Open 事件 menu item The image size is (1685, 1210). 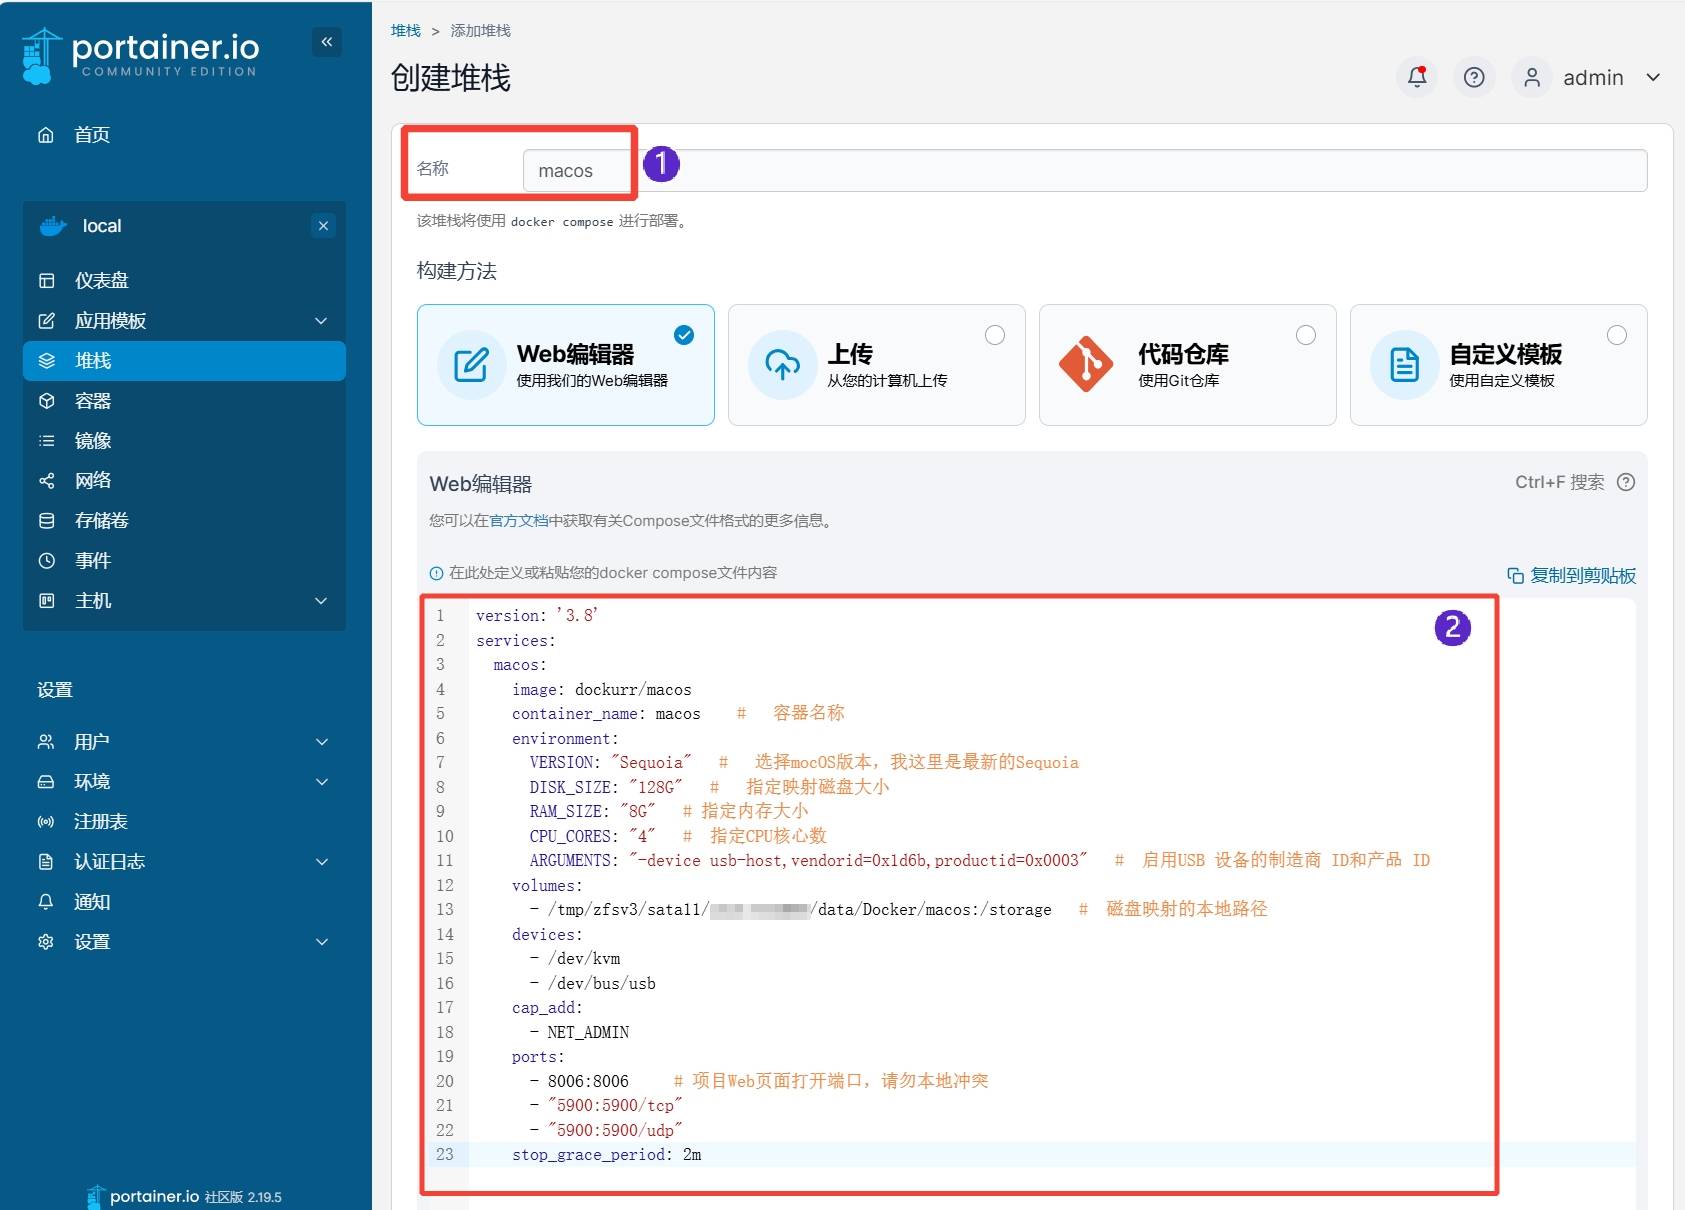185,561
